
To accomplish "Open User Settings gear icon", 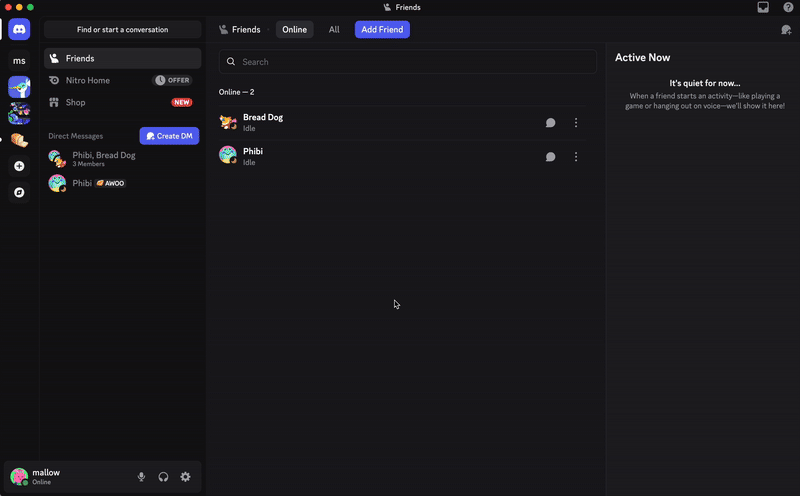I will [185, 477].
